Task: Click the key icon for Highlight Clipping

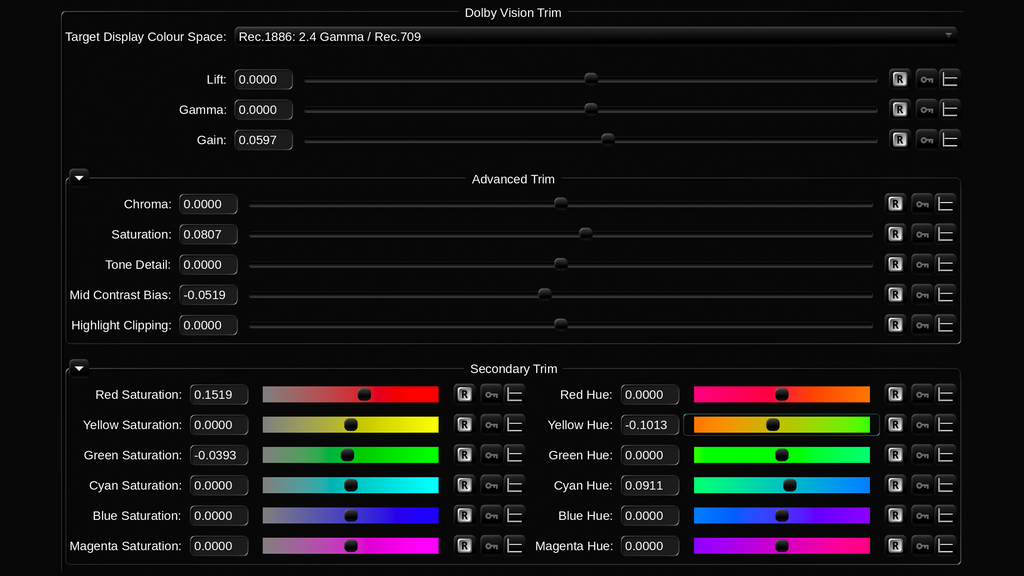Action: [921, 325]
